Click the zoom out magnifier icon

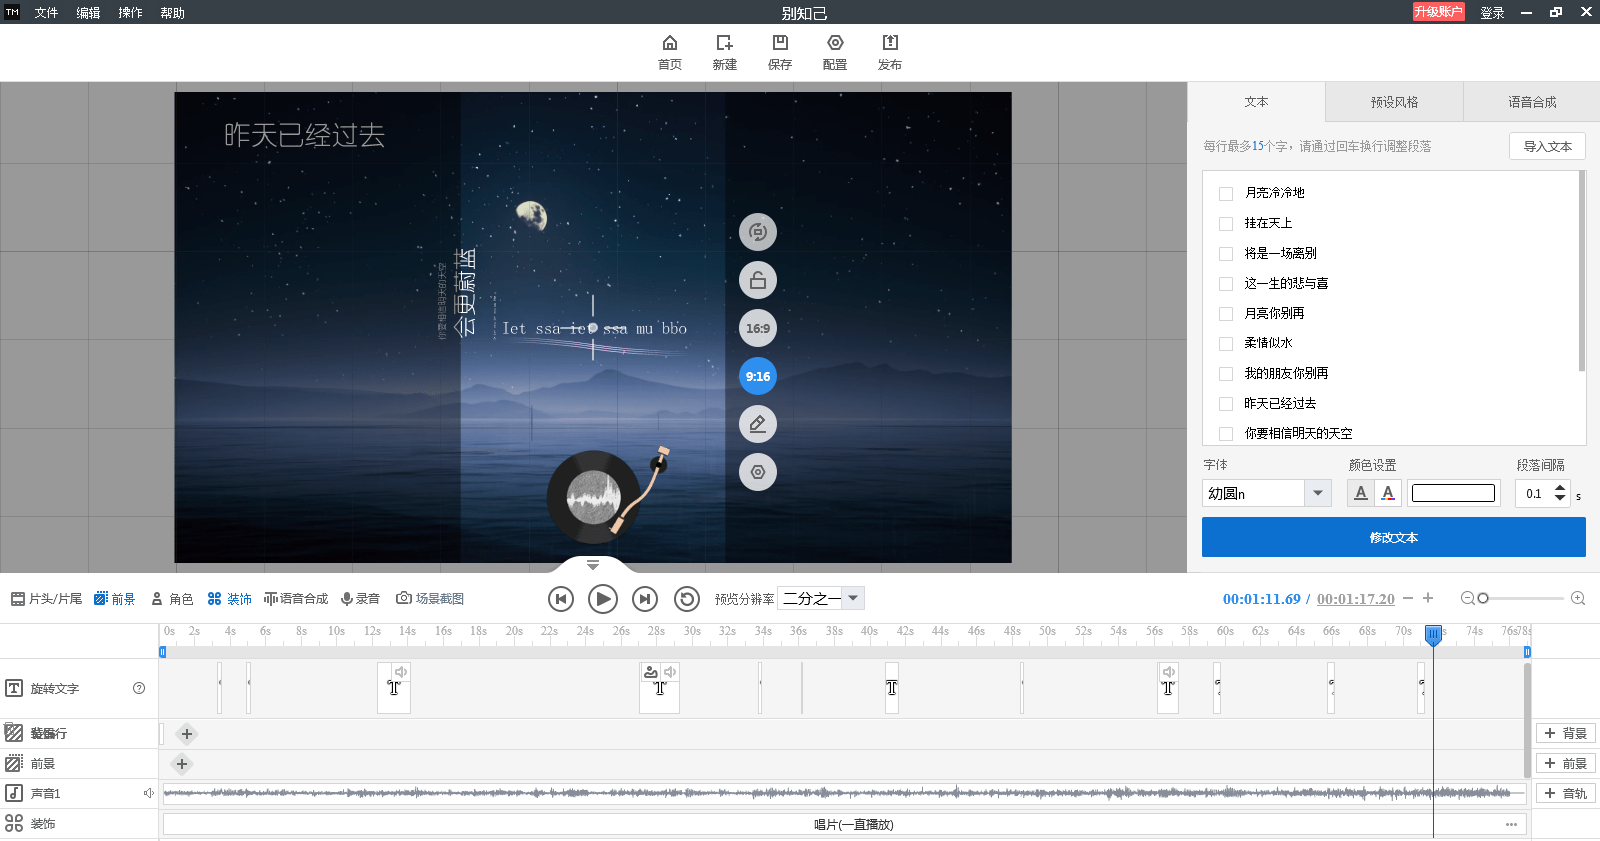pos(1467,598)
